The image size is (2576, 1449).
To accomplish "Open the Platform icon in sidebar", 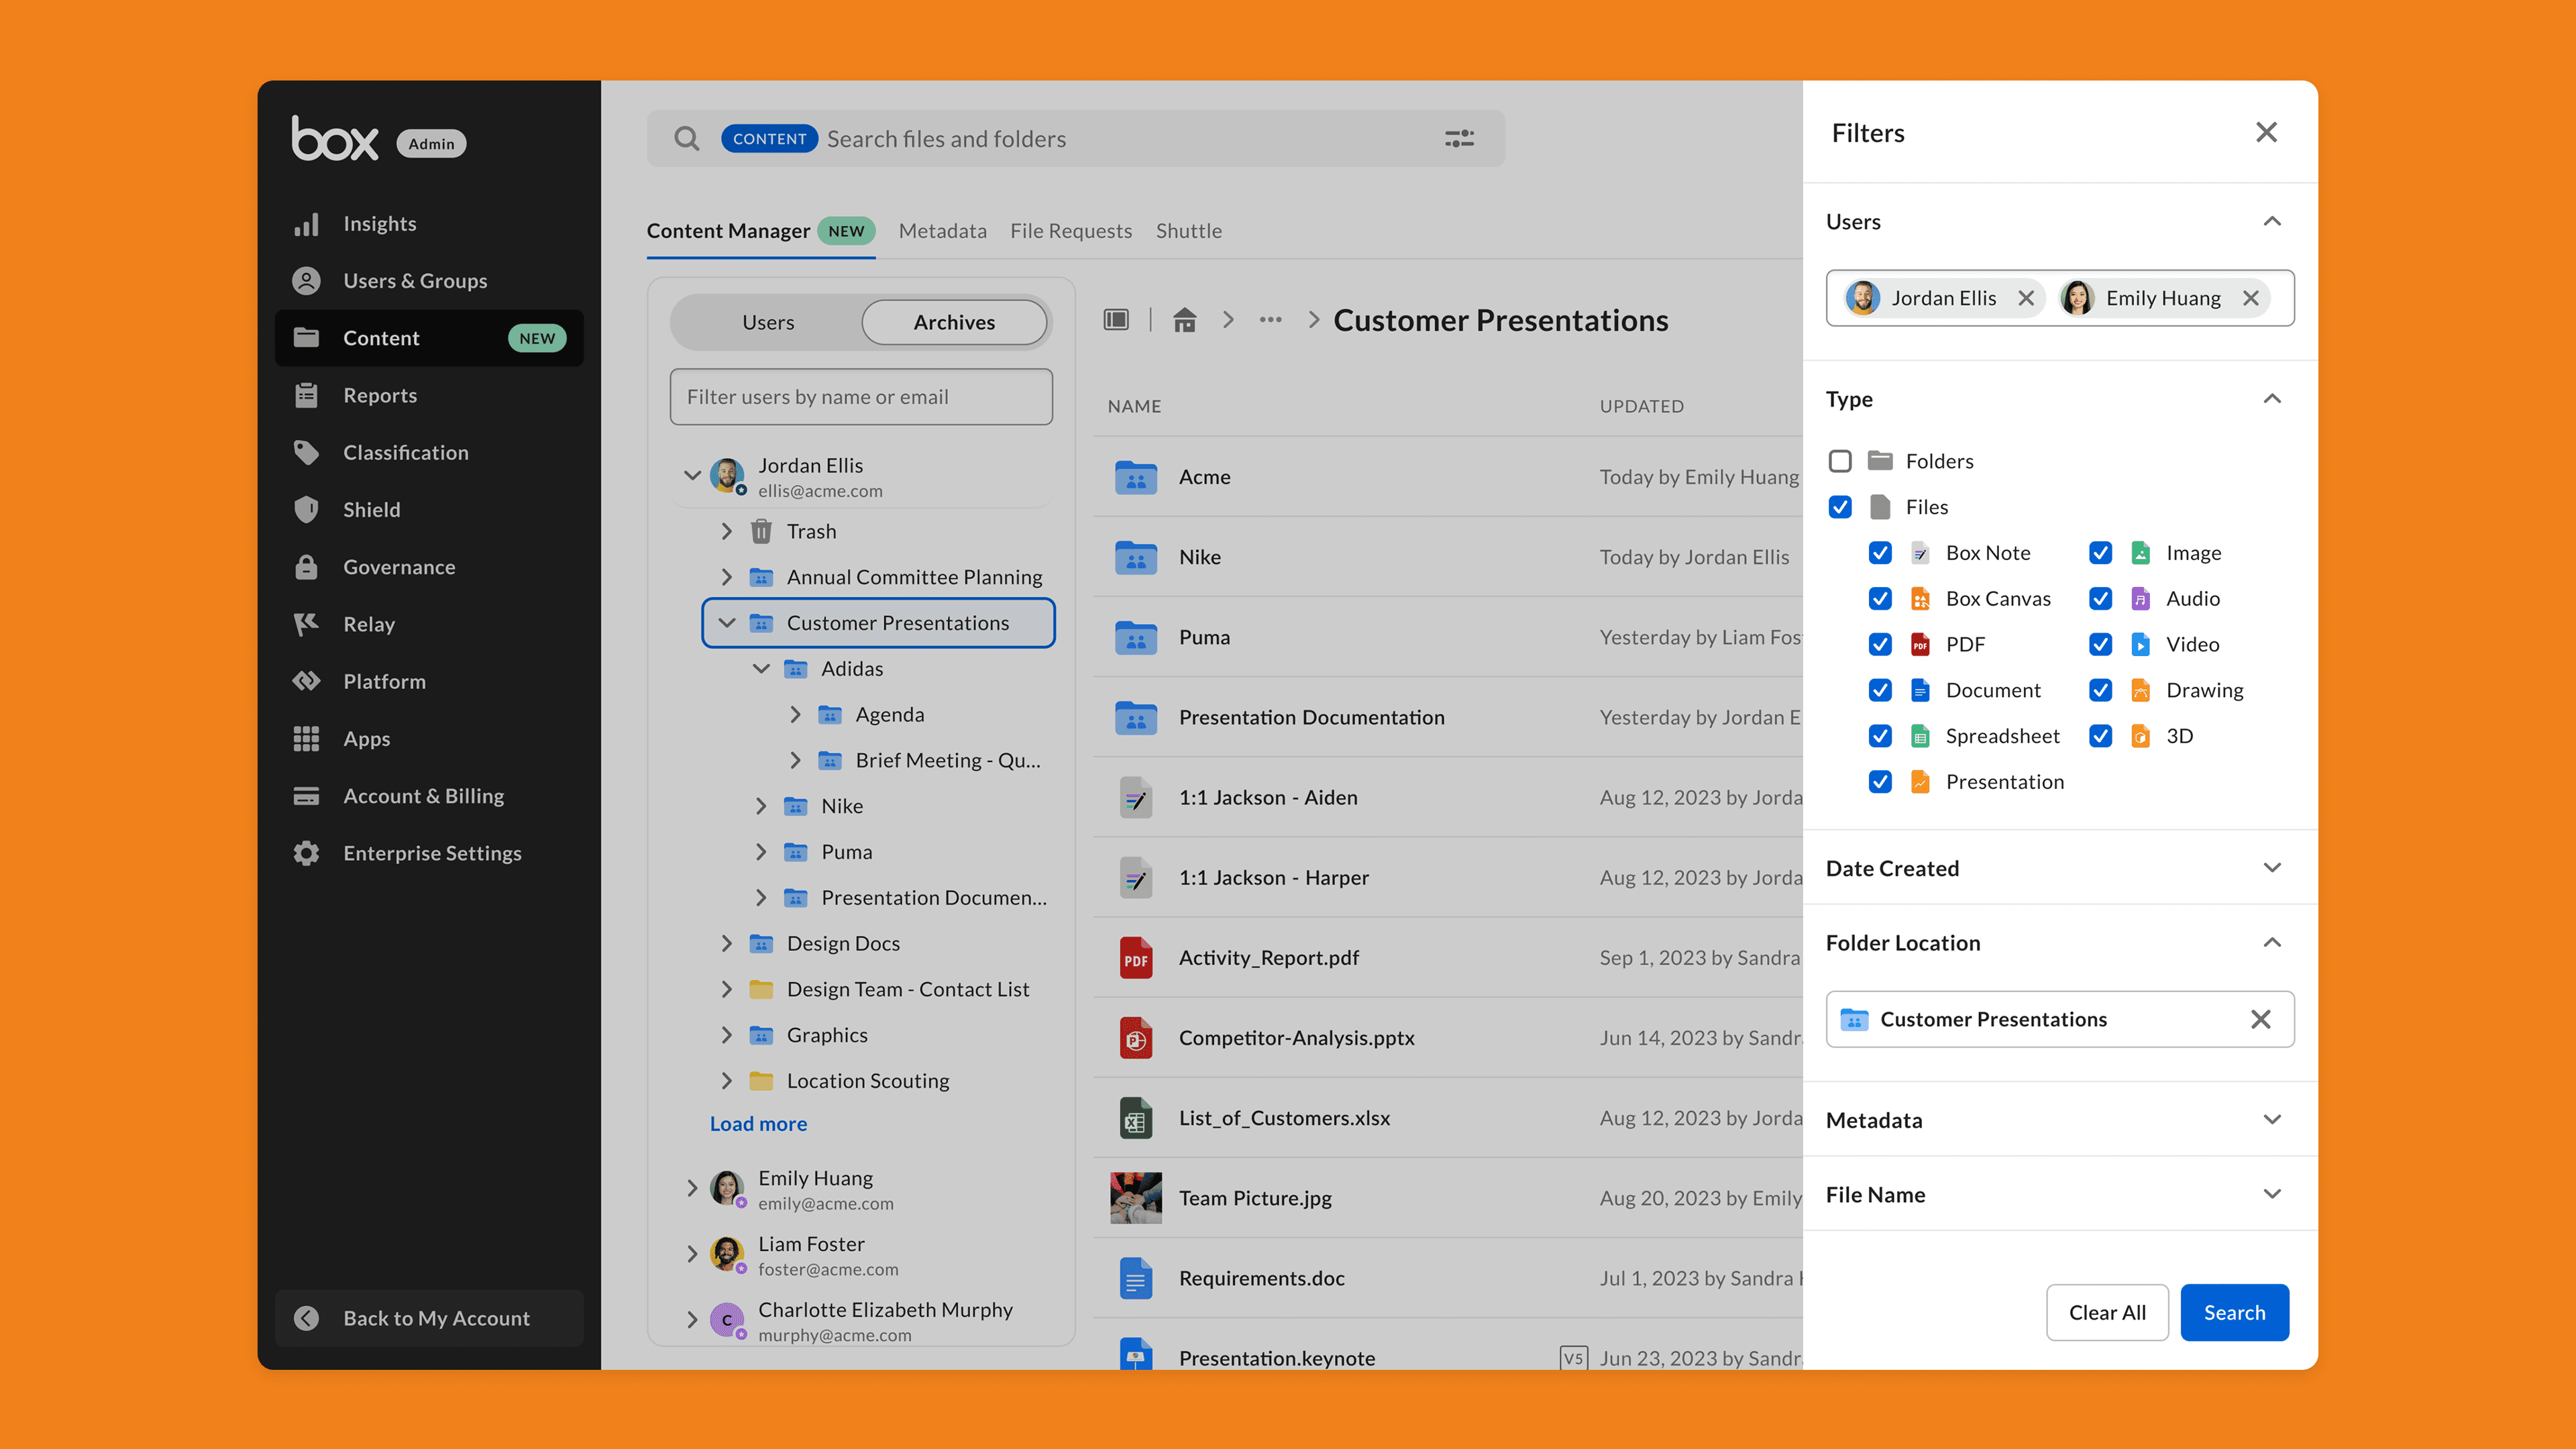I will tap(306, 681).
